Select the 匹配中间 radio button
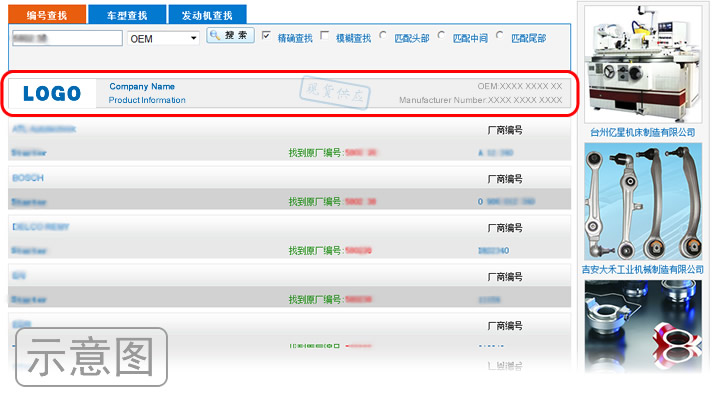Viewport: 720px width, 396px height. pos(441,35)
